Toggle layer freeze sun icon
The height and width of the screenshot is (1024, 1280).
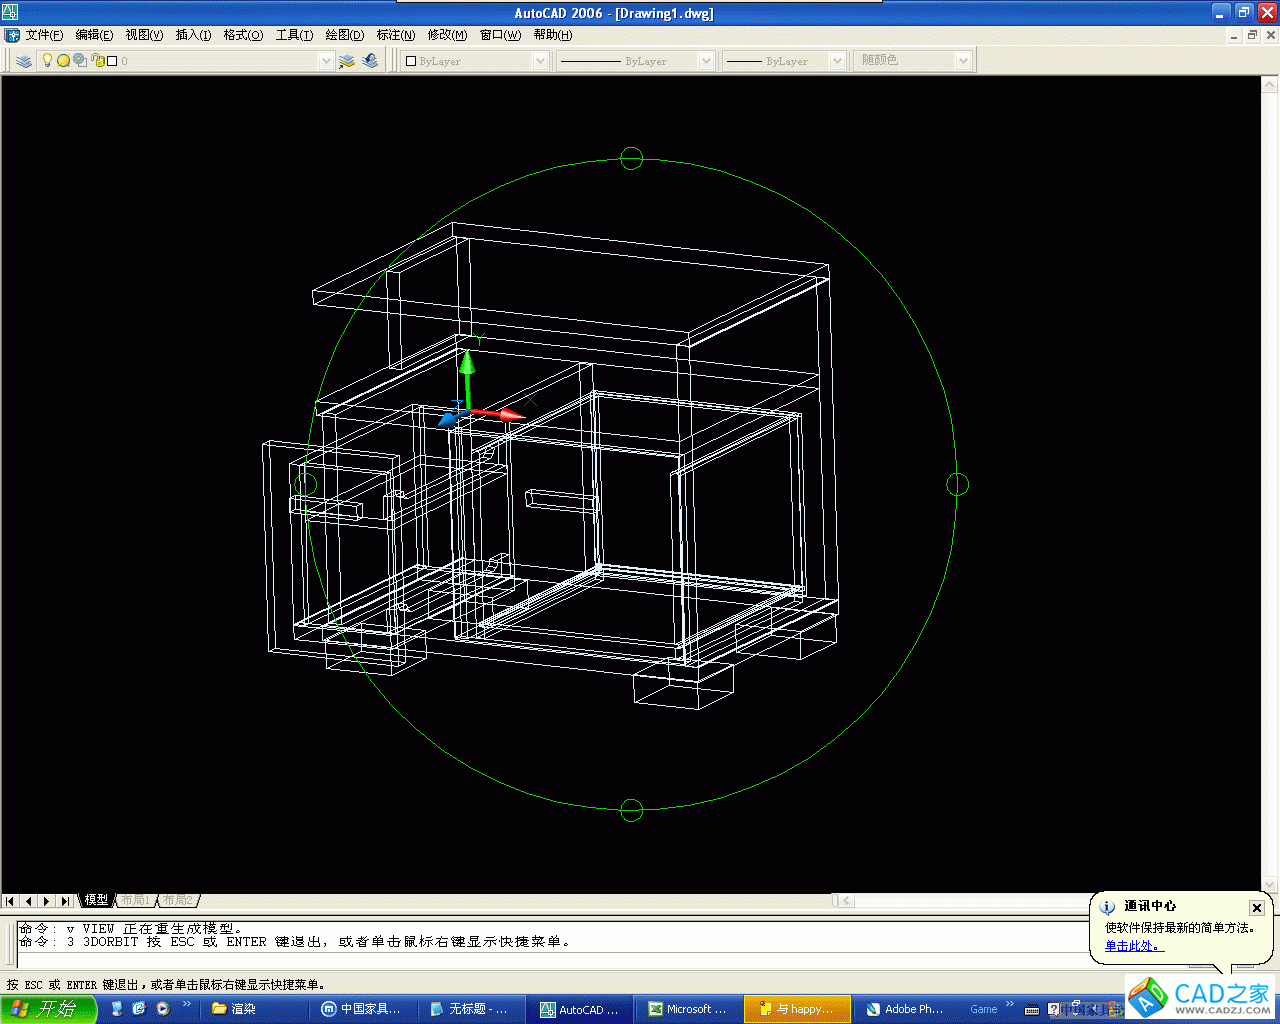63,60
